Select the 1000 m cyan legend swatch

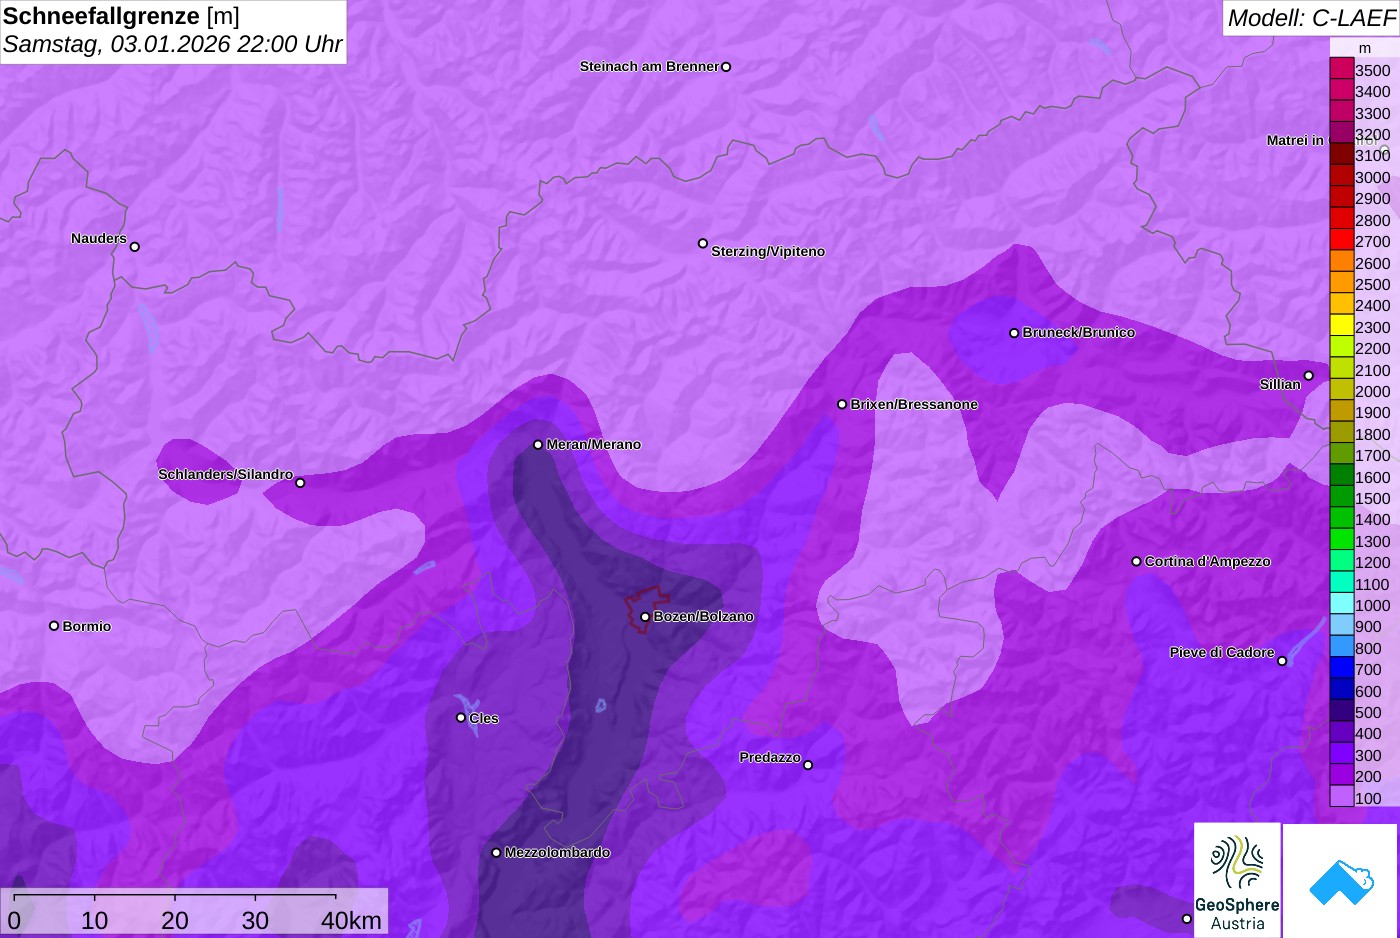tap(1341, 604)
